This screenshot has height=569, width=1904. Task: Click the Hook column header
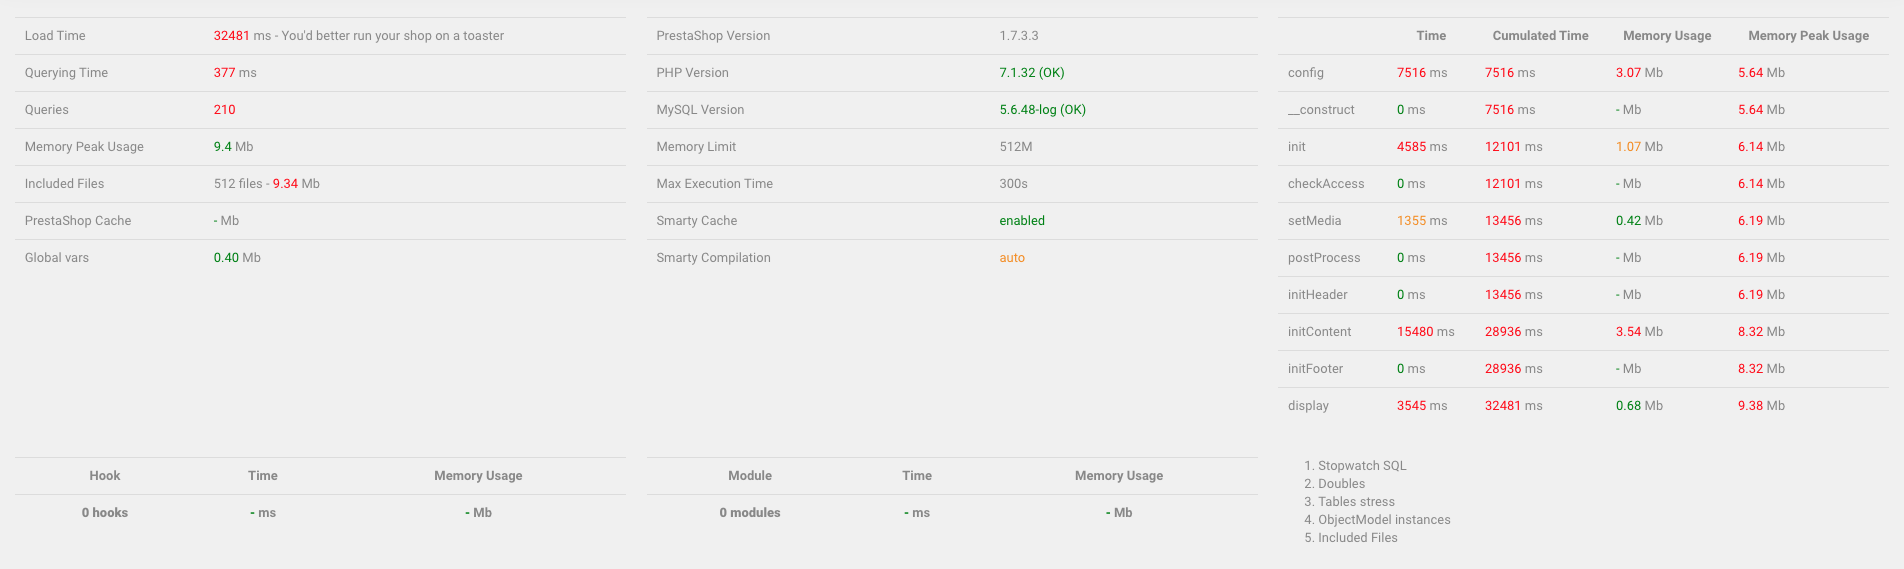105,476
